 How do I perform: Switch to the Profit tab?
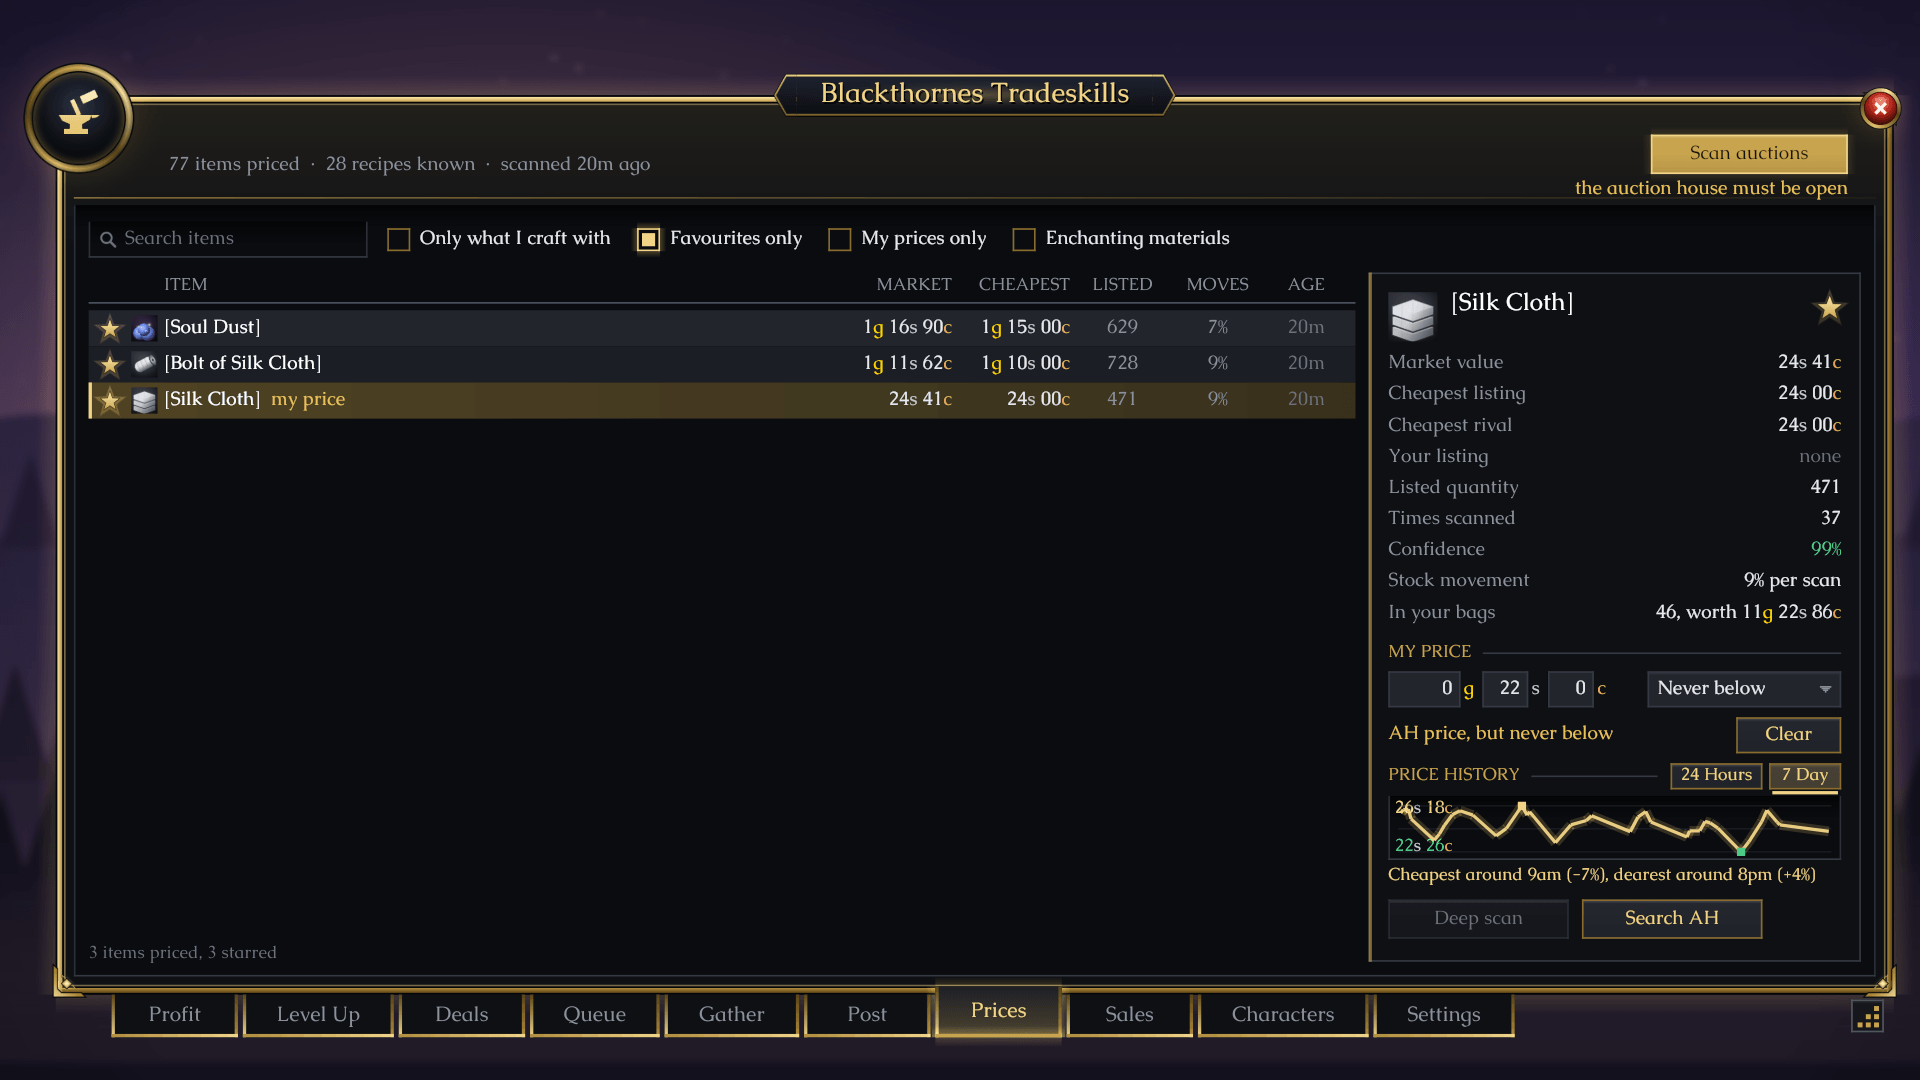[175, 1014]
